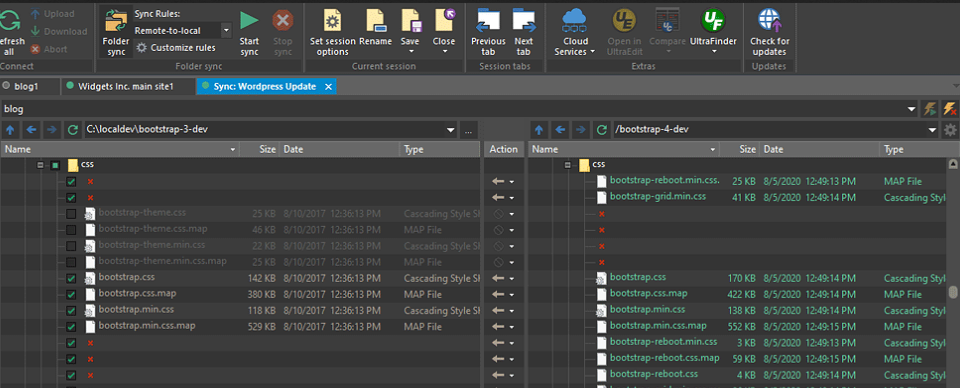Click Customize rules

pyautogui.click(x=176, y=47)
